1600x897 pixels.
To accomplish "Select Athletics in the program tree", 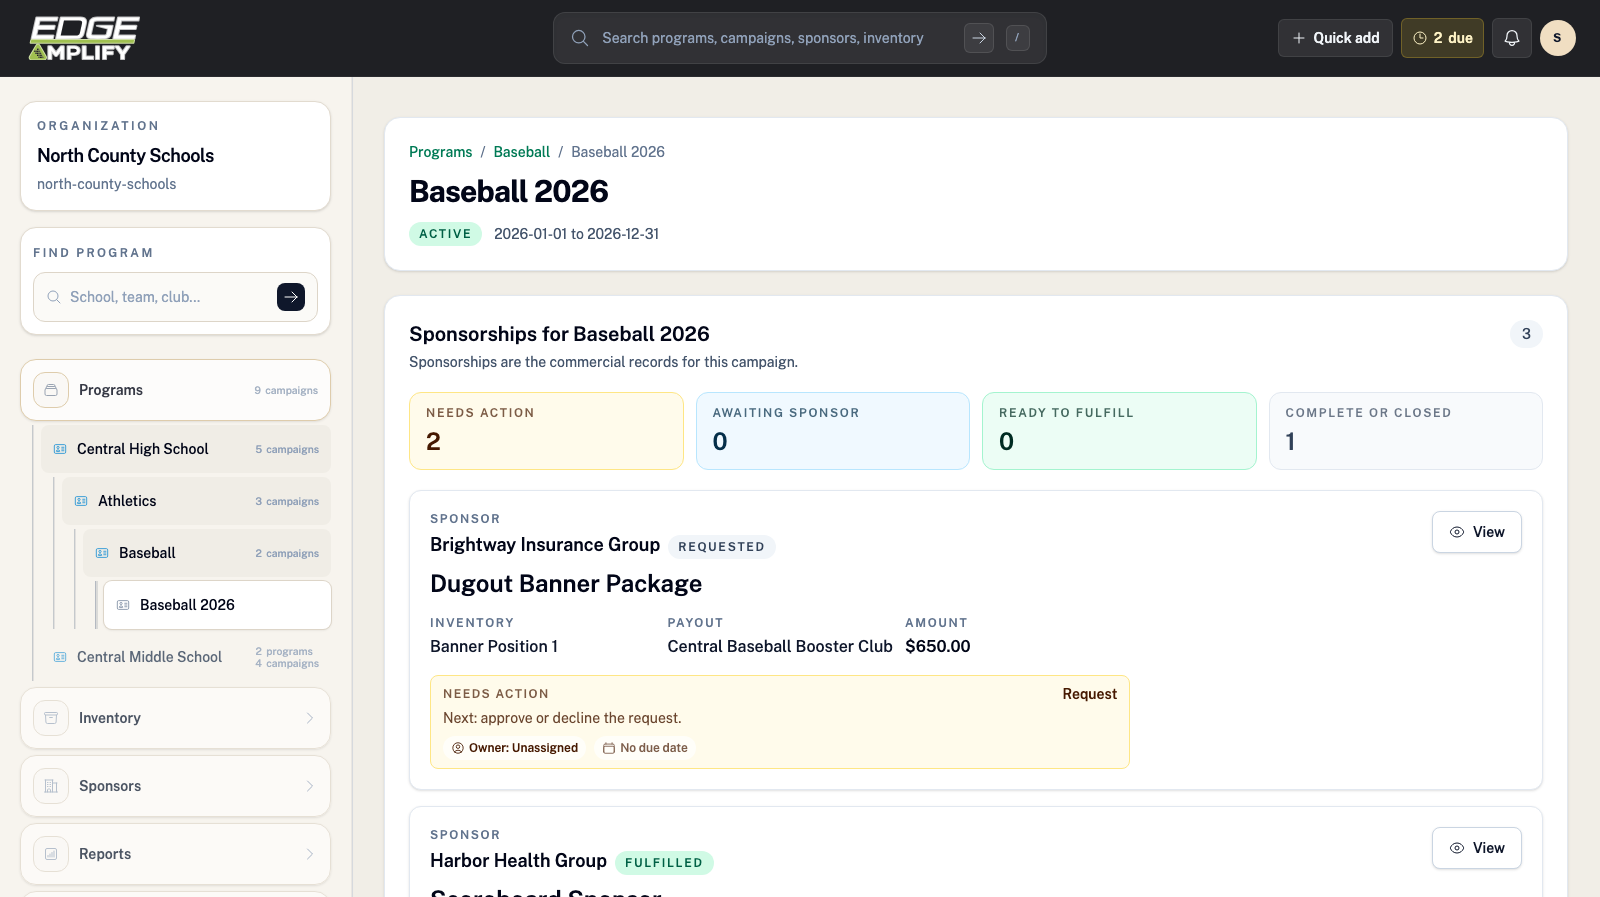I will [x=197, y=501].
